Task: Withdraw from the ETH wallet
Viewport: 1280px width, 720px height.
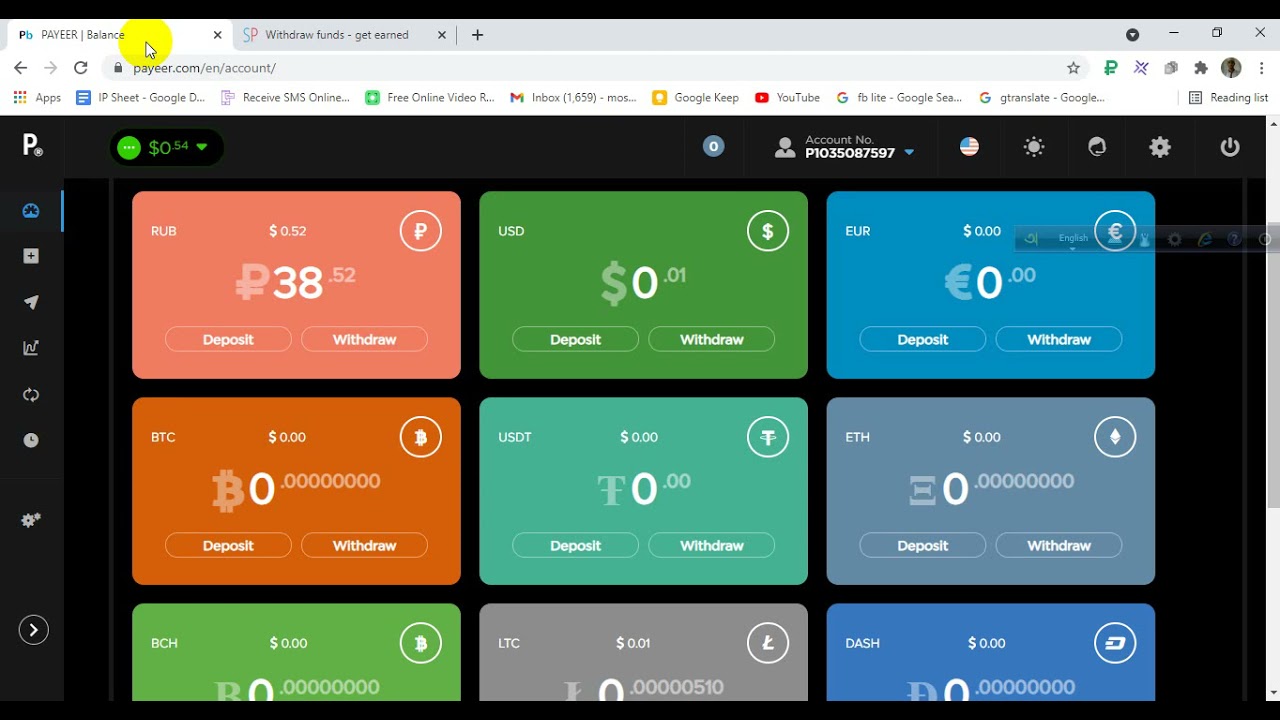Action: click(x=1058, y=546)
